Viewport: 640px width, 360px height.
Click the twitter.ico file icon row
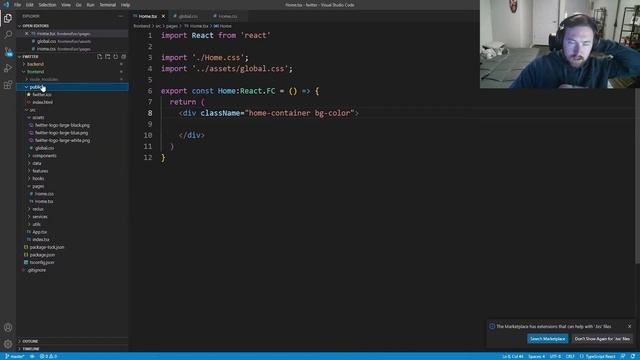(x=72, y=95)
